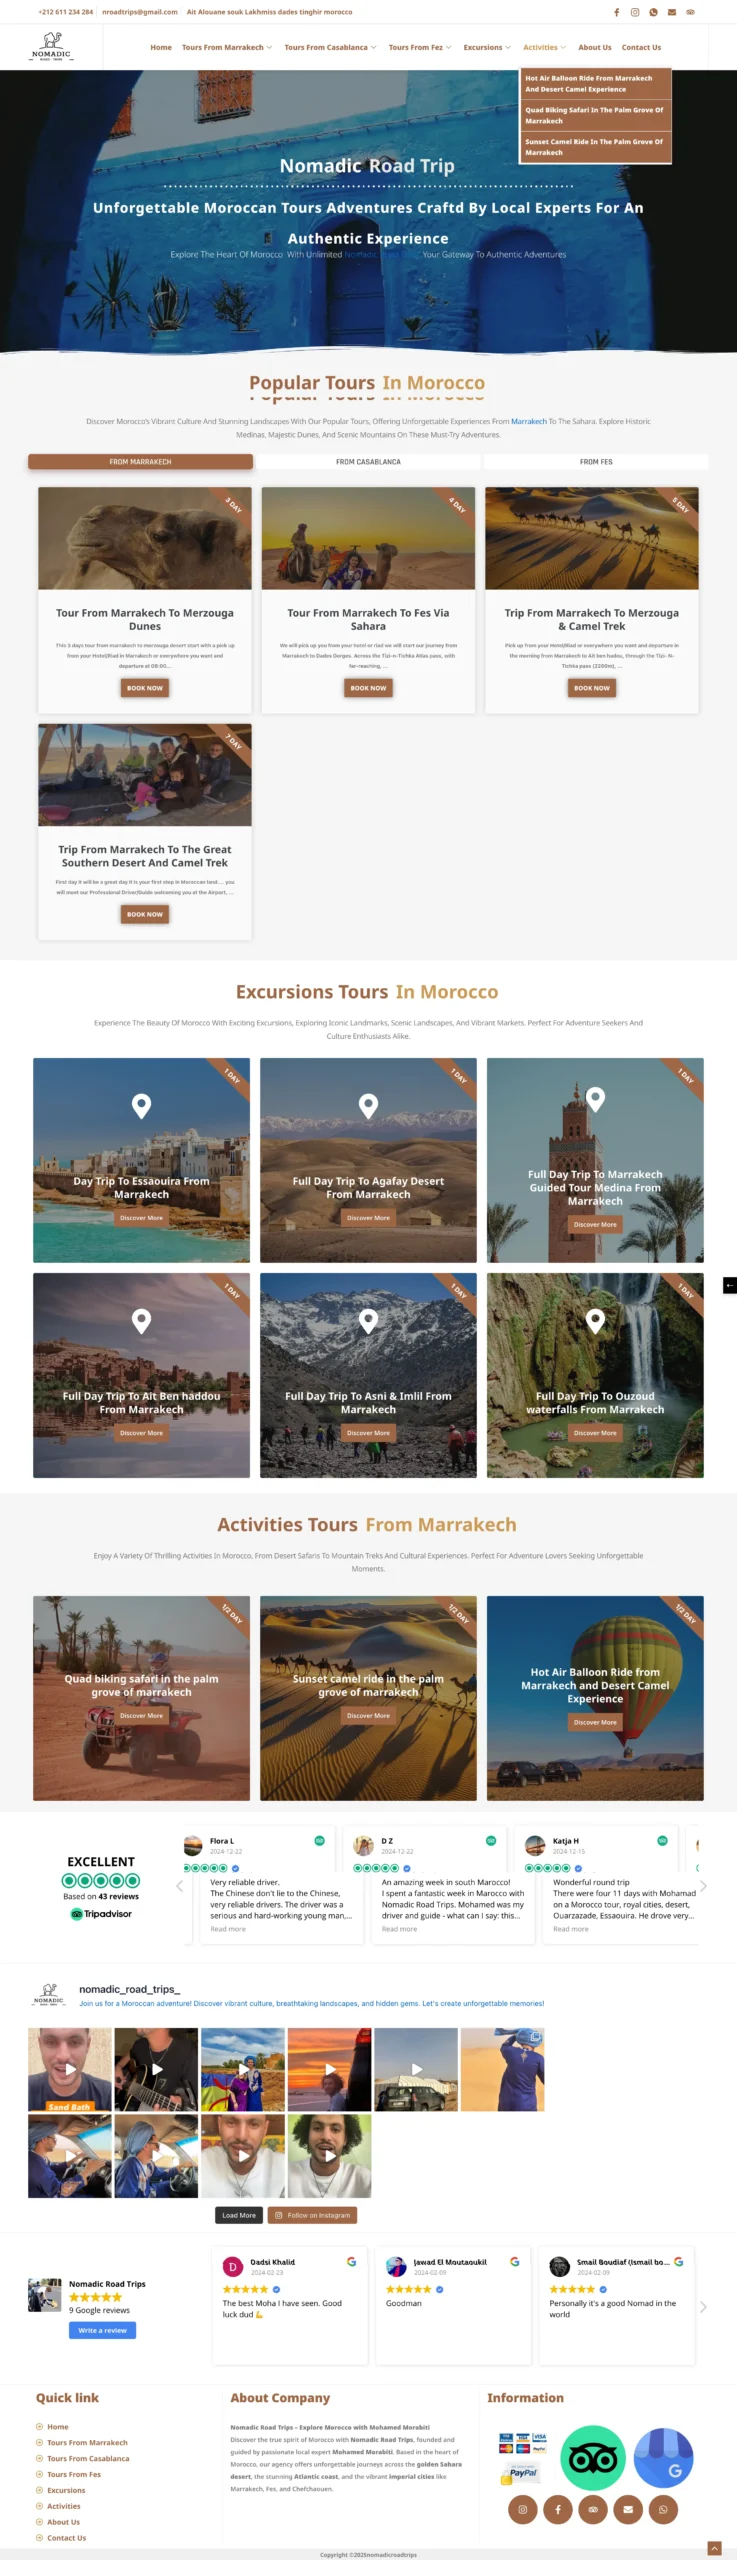Screen dimensions: 737x2560
Task: Open the Contact Us menu item
Action: (641, 47)
